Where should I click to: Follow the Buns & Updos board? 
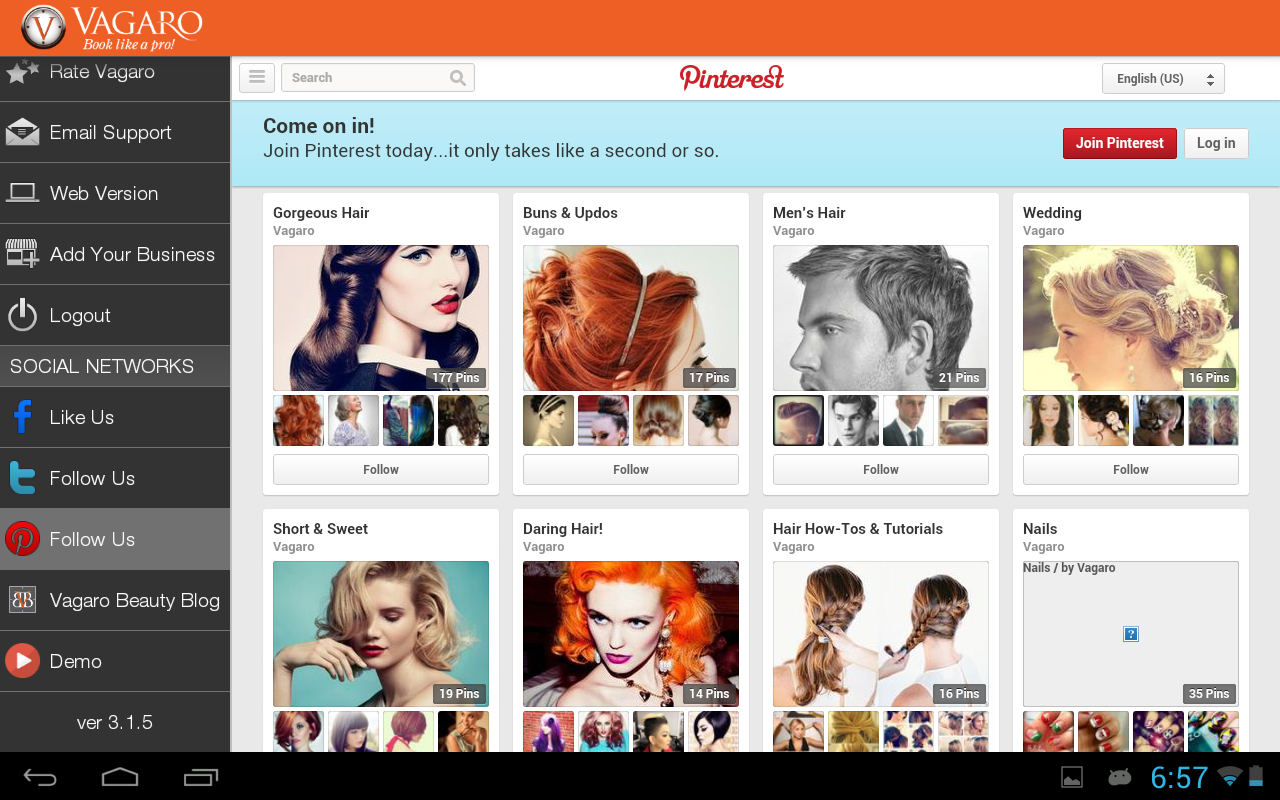631,469
